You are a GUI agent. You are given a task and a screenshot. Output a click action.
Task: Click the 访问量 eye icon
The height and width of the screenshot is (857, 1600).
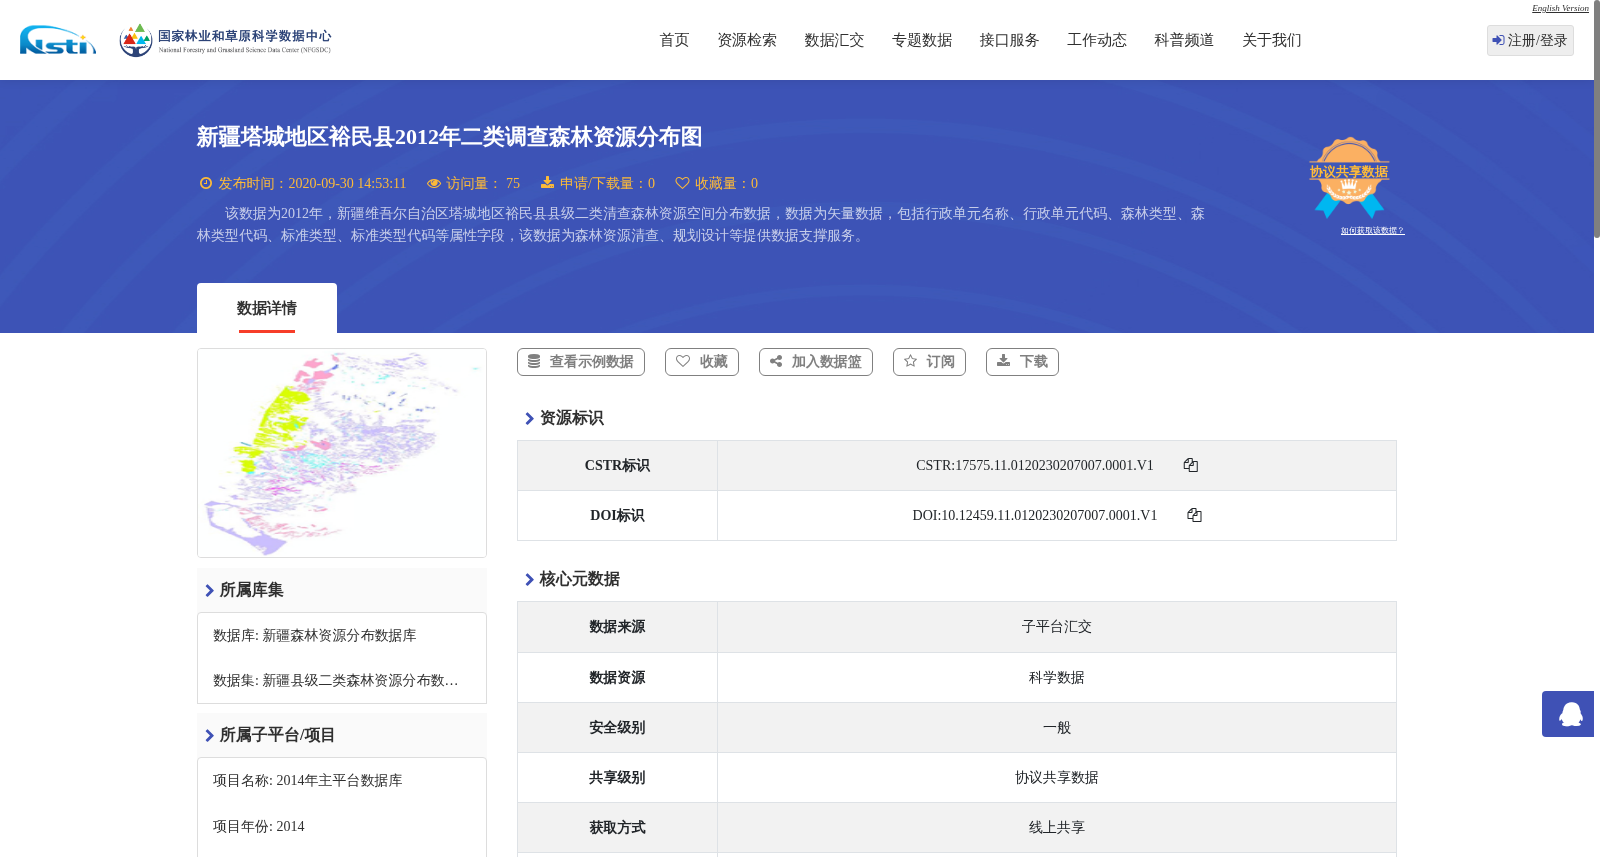pyautogui.click(x=434, y=183)
